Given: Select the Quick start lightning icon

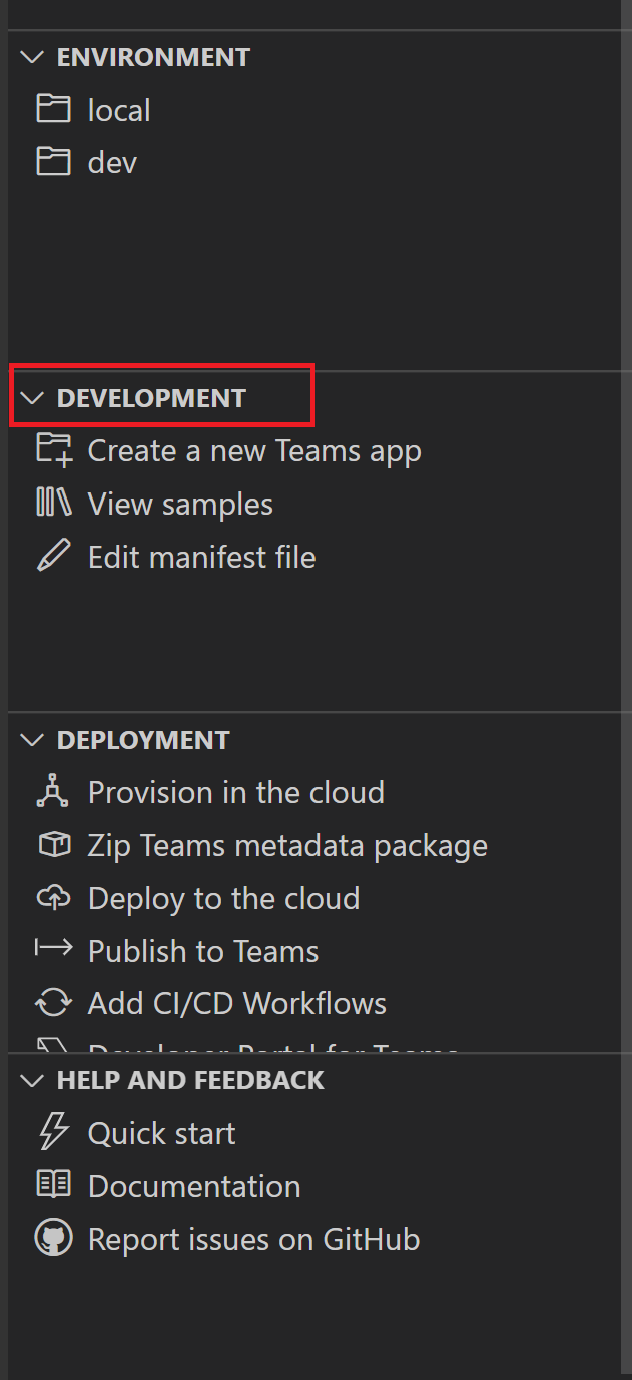Looking at the screenshot, I should [53, 1132].
